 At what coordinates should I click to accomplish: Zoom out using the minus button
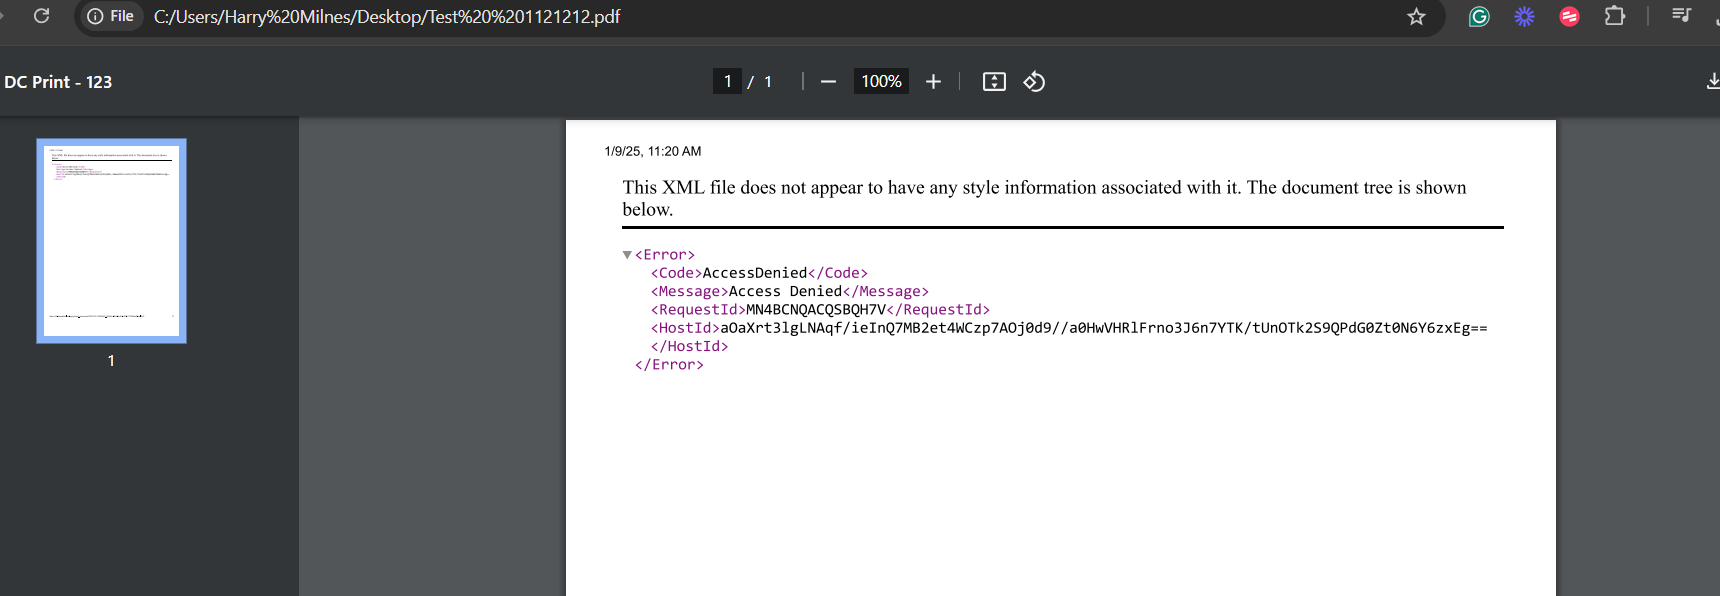[x=828, y=81]
